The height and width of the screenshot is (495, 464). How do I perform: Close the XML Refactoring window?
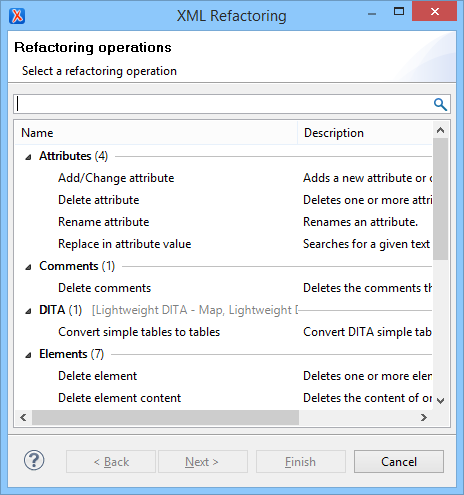[x=435, y=12]
